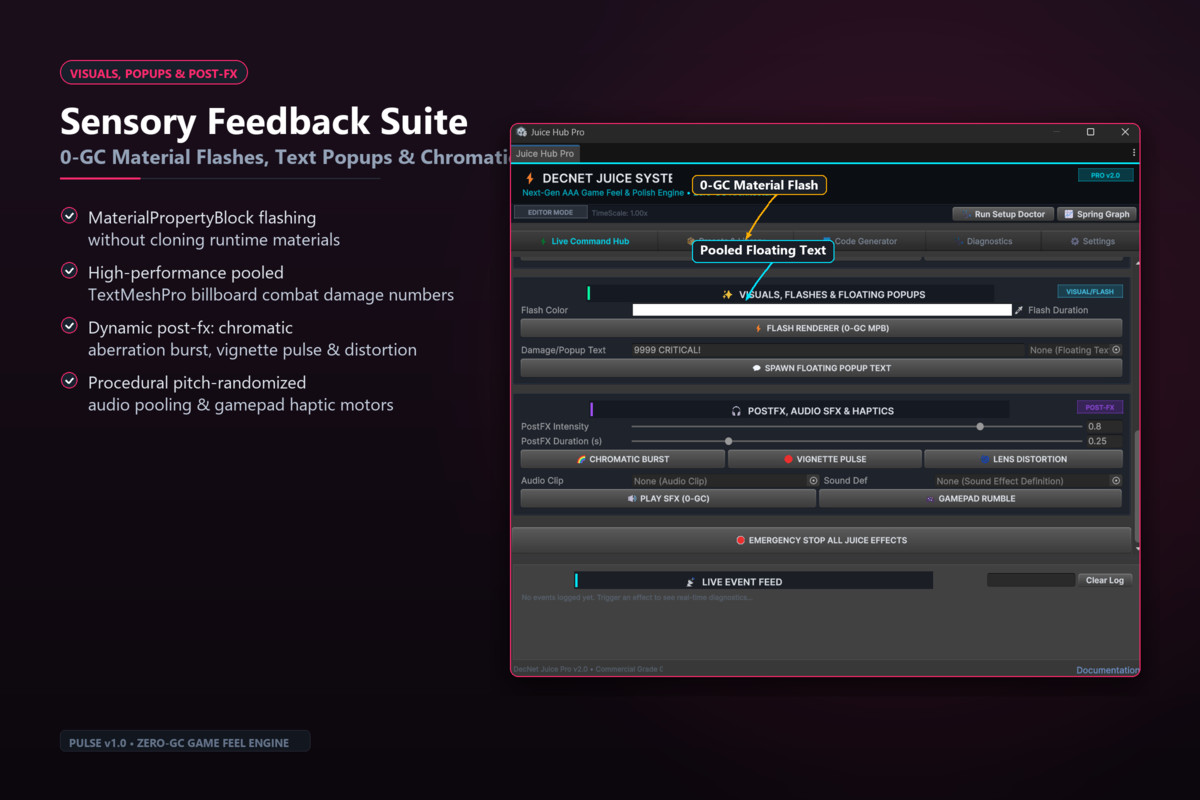Click the speaker icon on Play SFX
The image size is (1200, 800).
click(x=632, y=498)
